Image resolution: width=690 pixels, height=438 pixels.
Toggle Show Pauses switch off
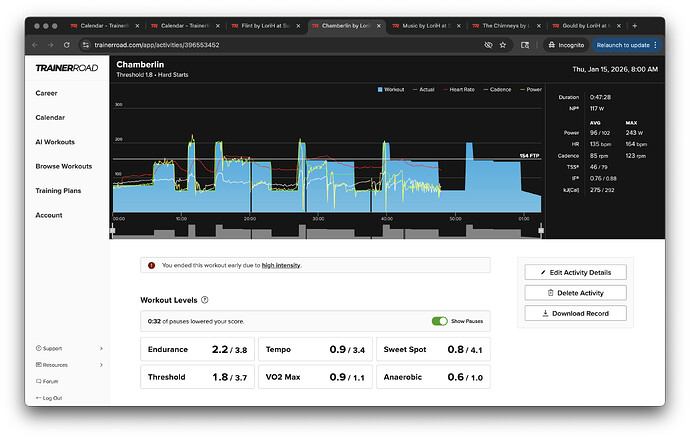coord(439,321)
